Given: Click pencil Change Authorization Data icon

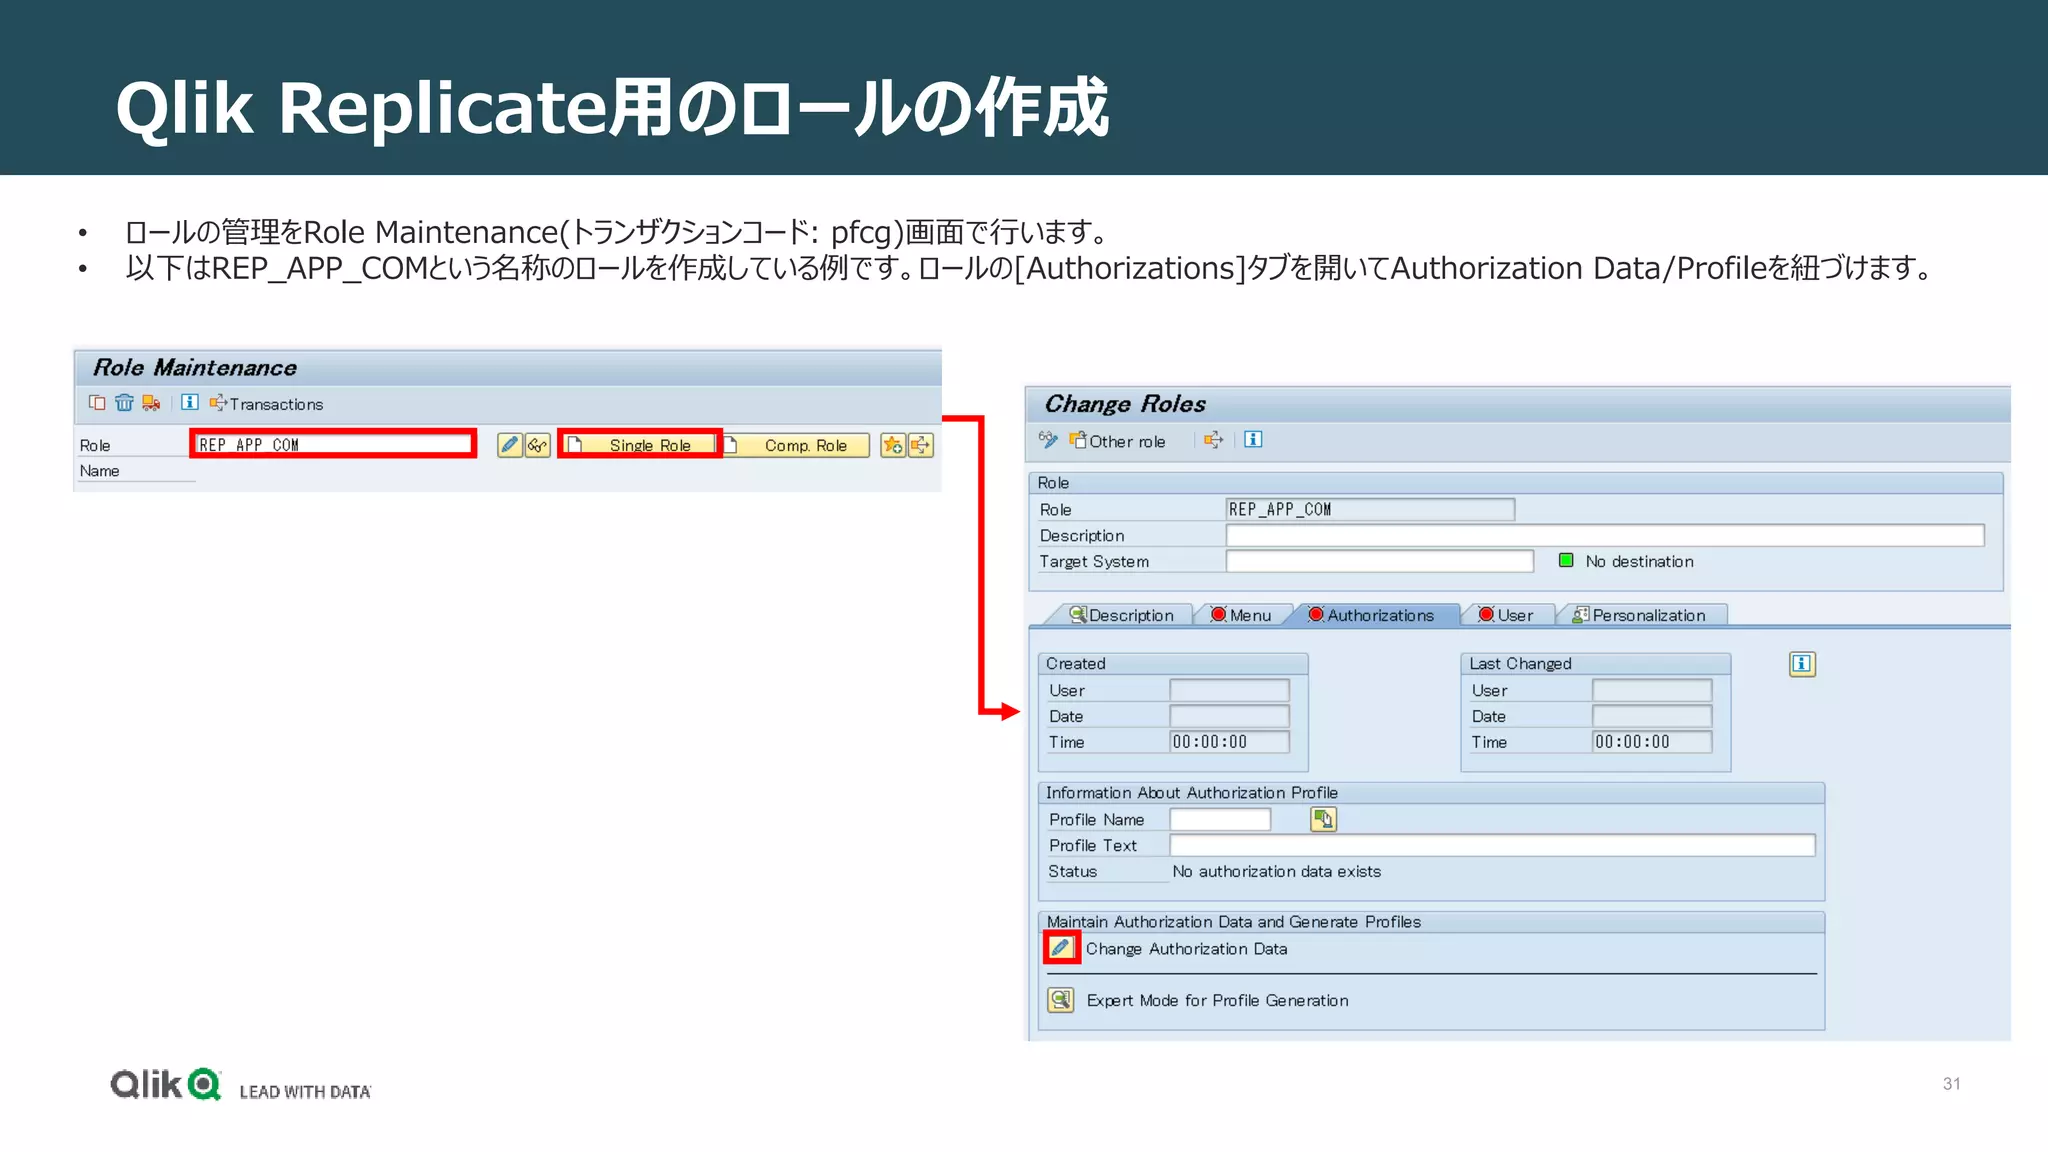Looking at the screenshot, I should click(1061, 948).
